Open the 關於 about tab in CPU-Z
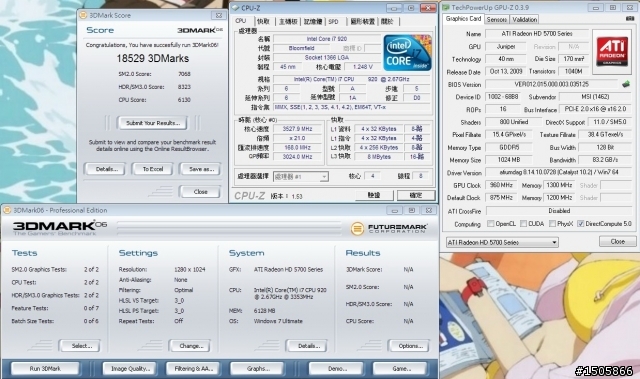 click(x=387, y=22)
